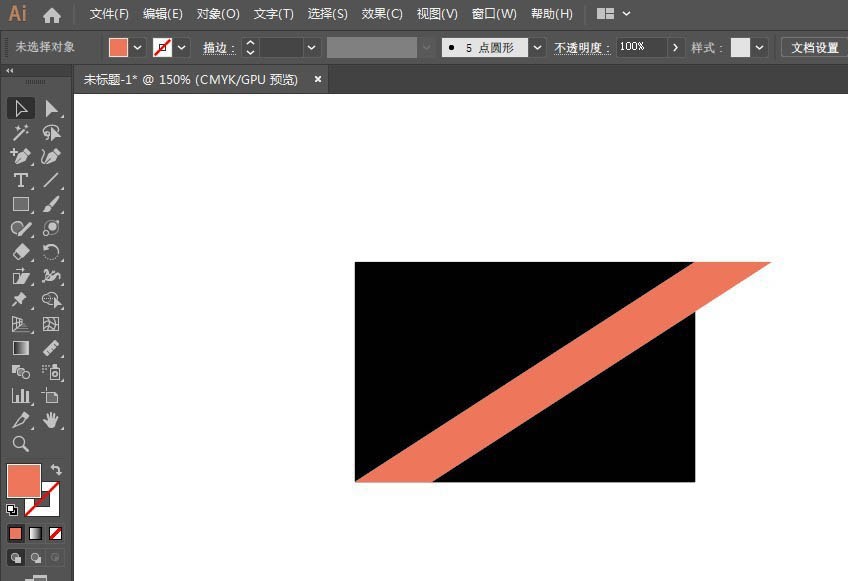Screen dimensions: 848x581
Task: Activate the Type tool
Action: click(x=21, y=180)
